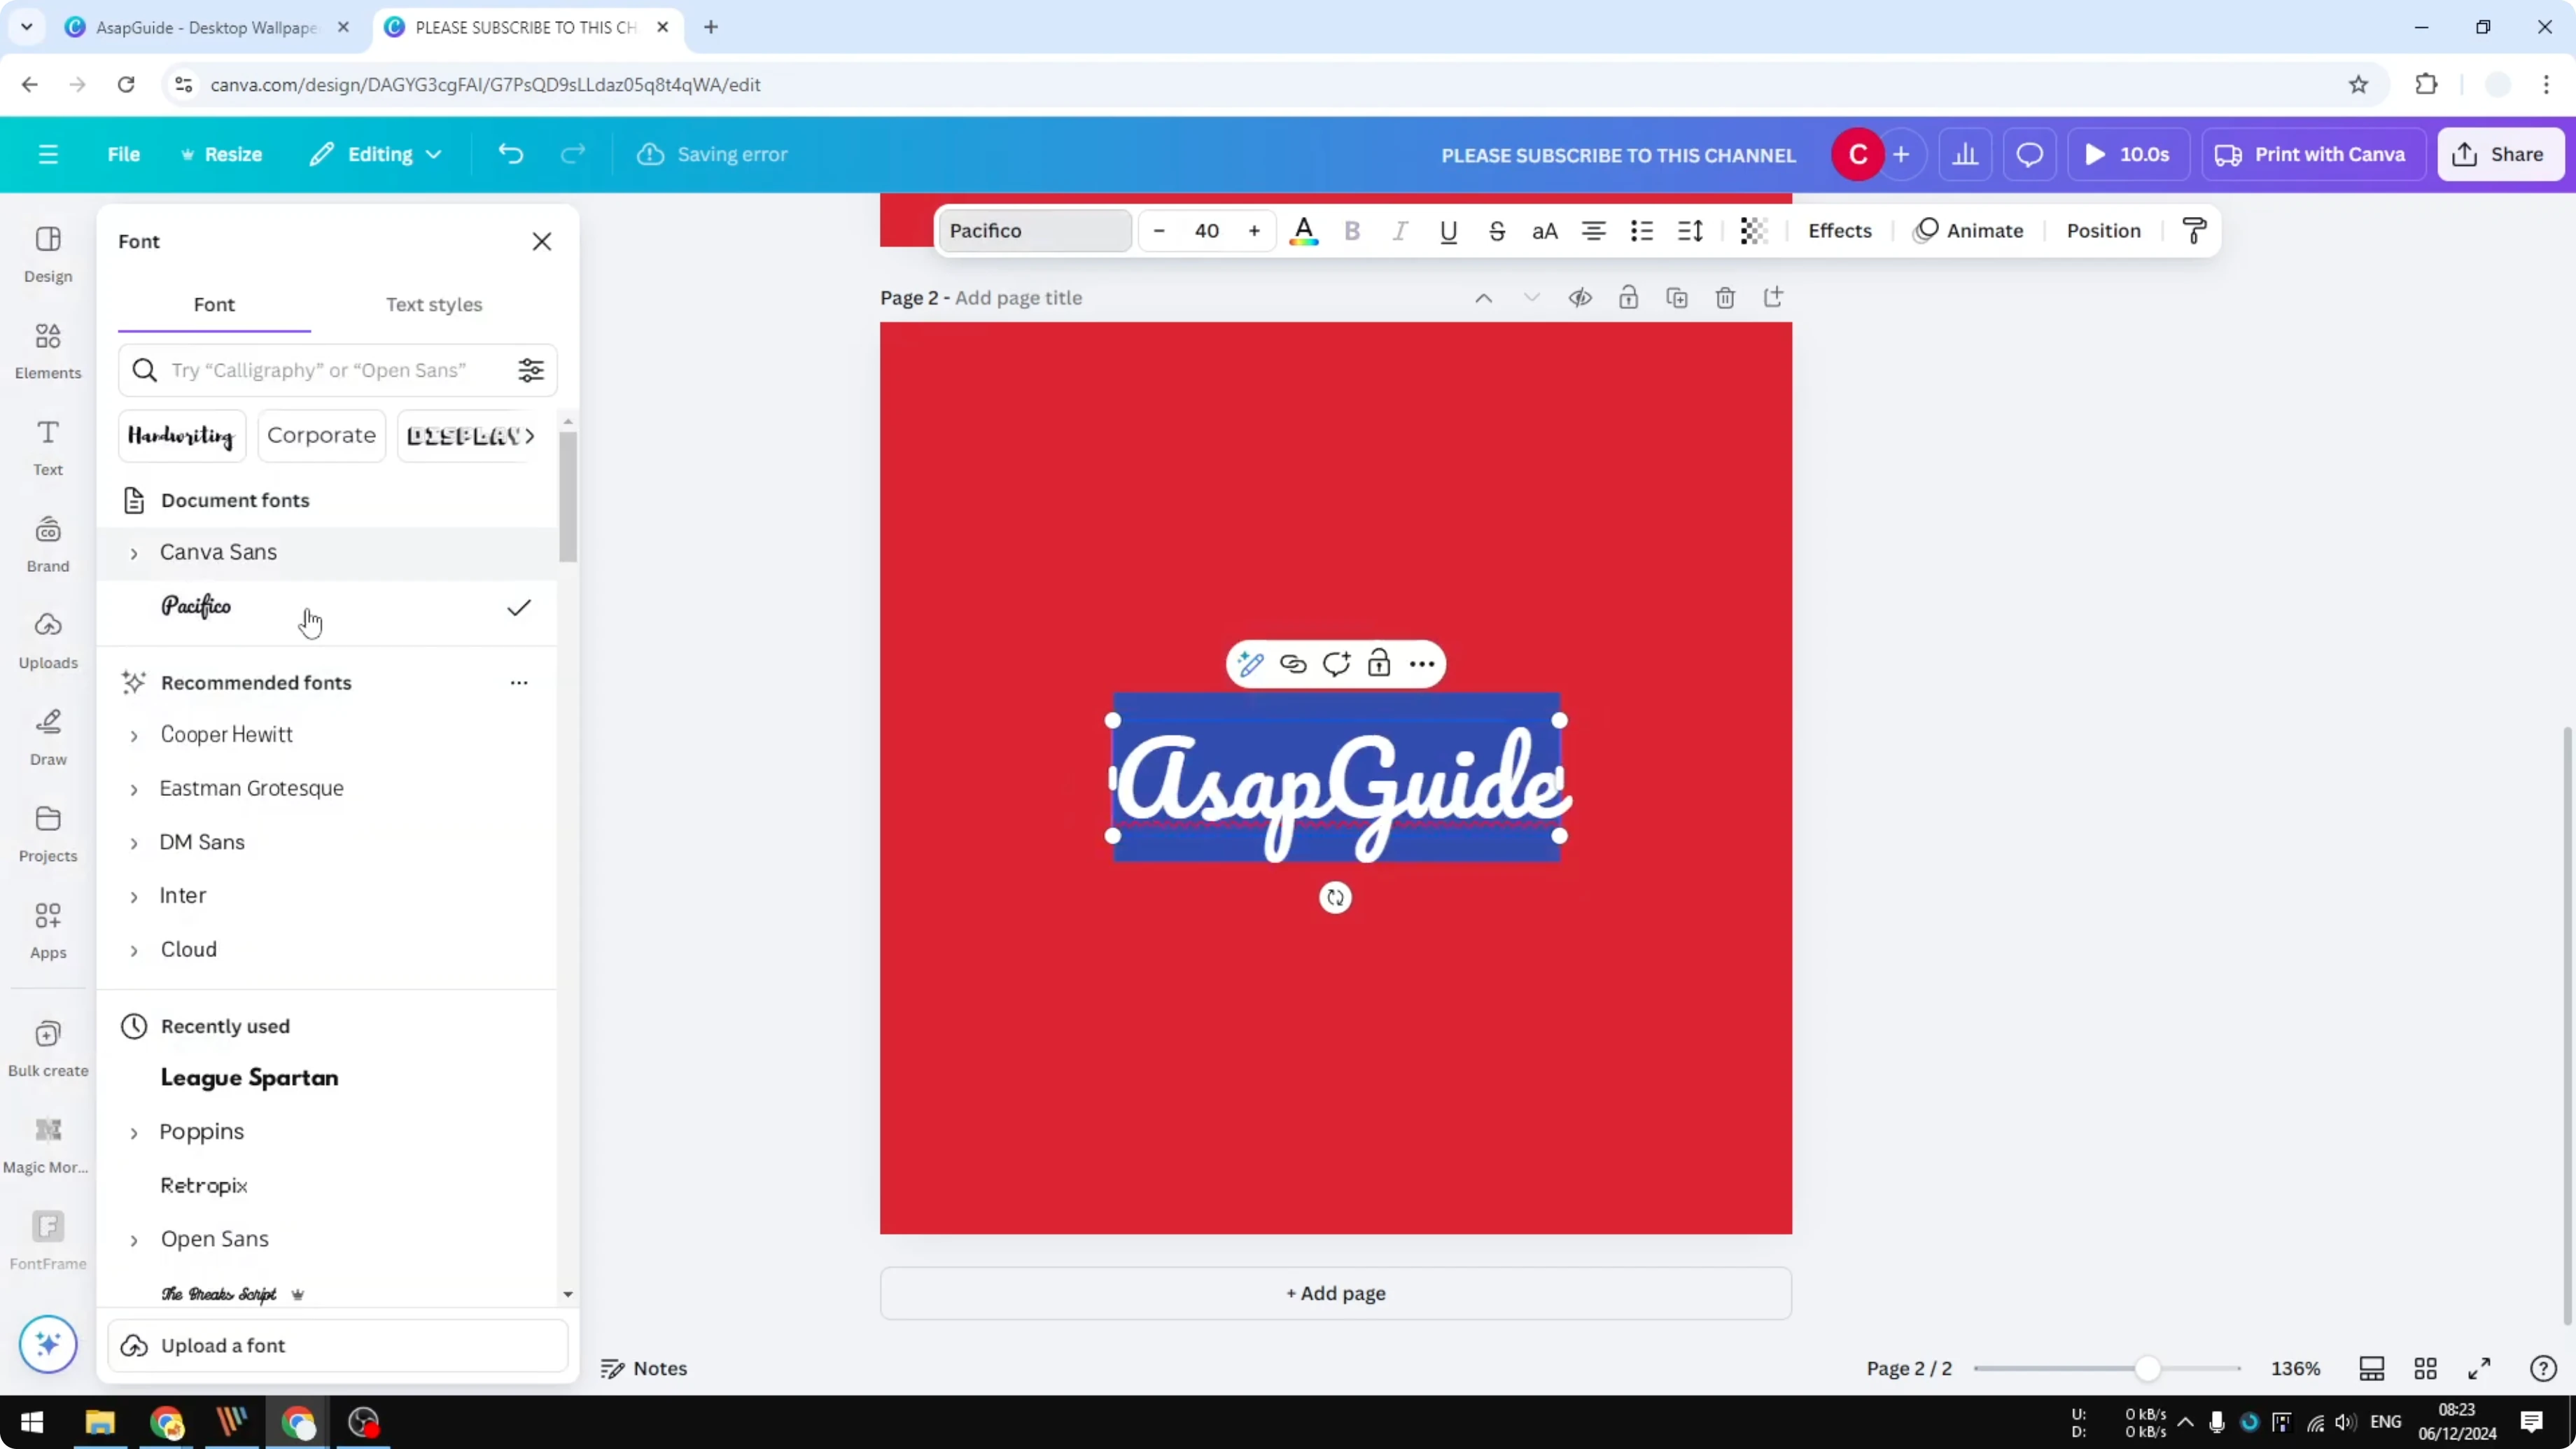The image size is (2576, 1449).
Task: Duplicate Page 2 using copy icon
Action: pyautogui.click(x=1677, y=297)
